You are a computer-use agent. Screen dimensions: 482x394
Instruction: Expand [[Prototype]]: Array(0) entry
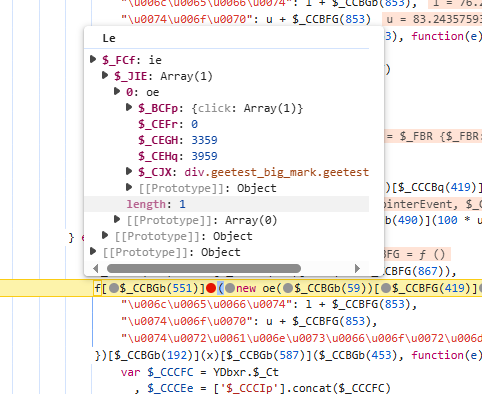coord(117,219)
